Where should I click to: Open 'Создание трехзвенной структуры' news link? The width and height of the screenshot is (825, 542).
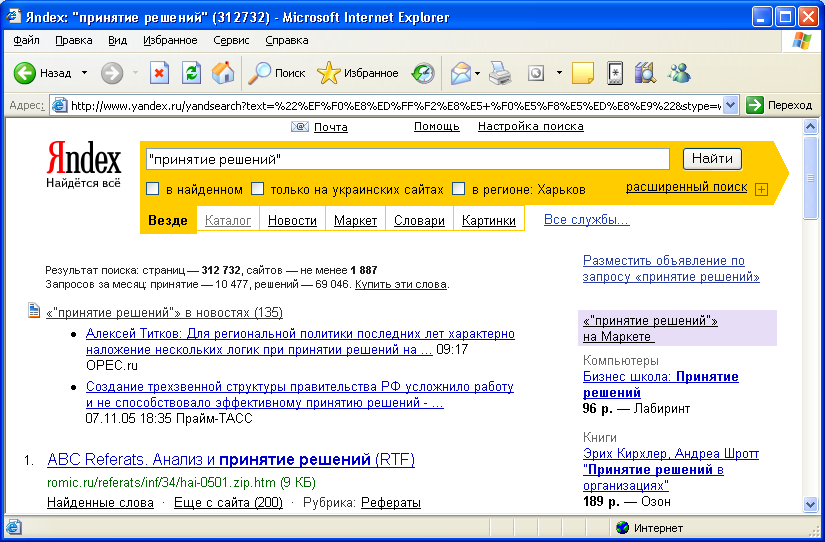pos(300,395)
